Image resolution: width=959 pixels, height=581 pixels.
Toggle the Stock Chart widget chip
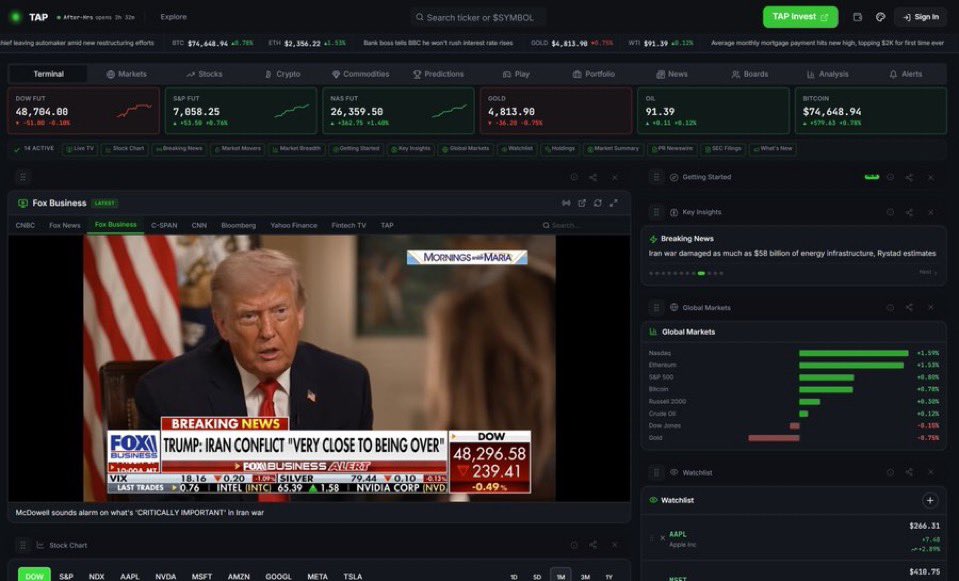click(125, 149)
